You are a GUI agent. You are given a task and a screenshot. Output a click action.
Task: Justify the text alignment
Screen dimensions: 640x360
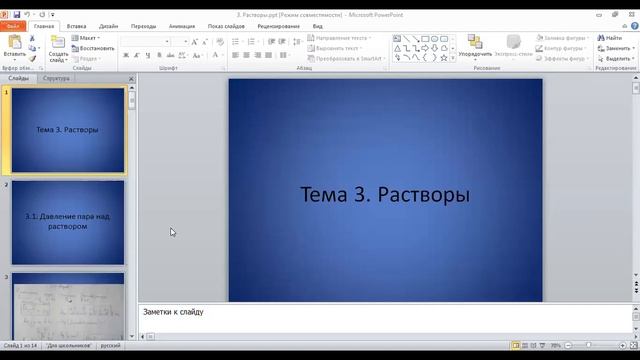[x=269, y=55]
